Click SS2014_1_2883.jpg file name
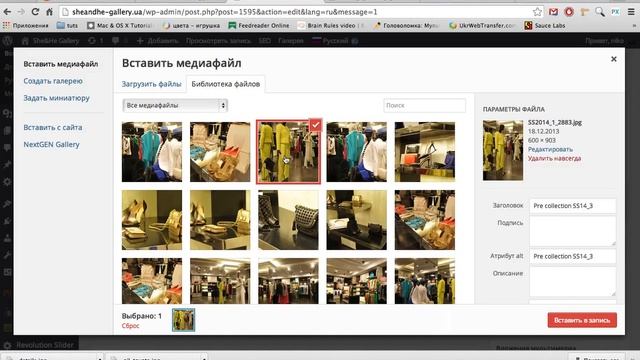 pos(555,122)
